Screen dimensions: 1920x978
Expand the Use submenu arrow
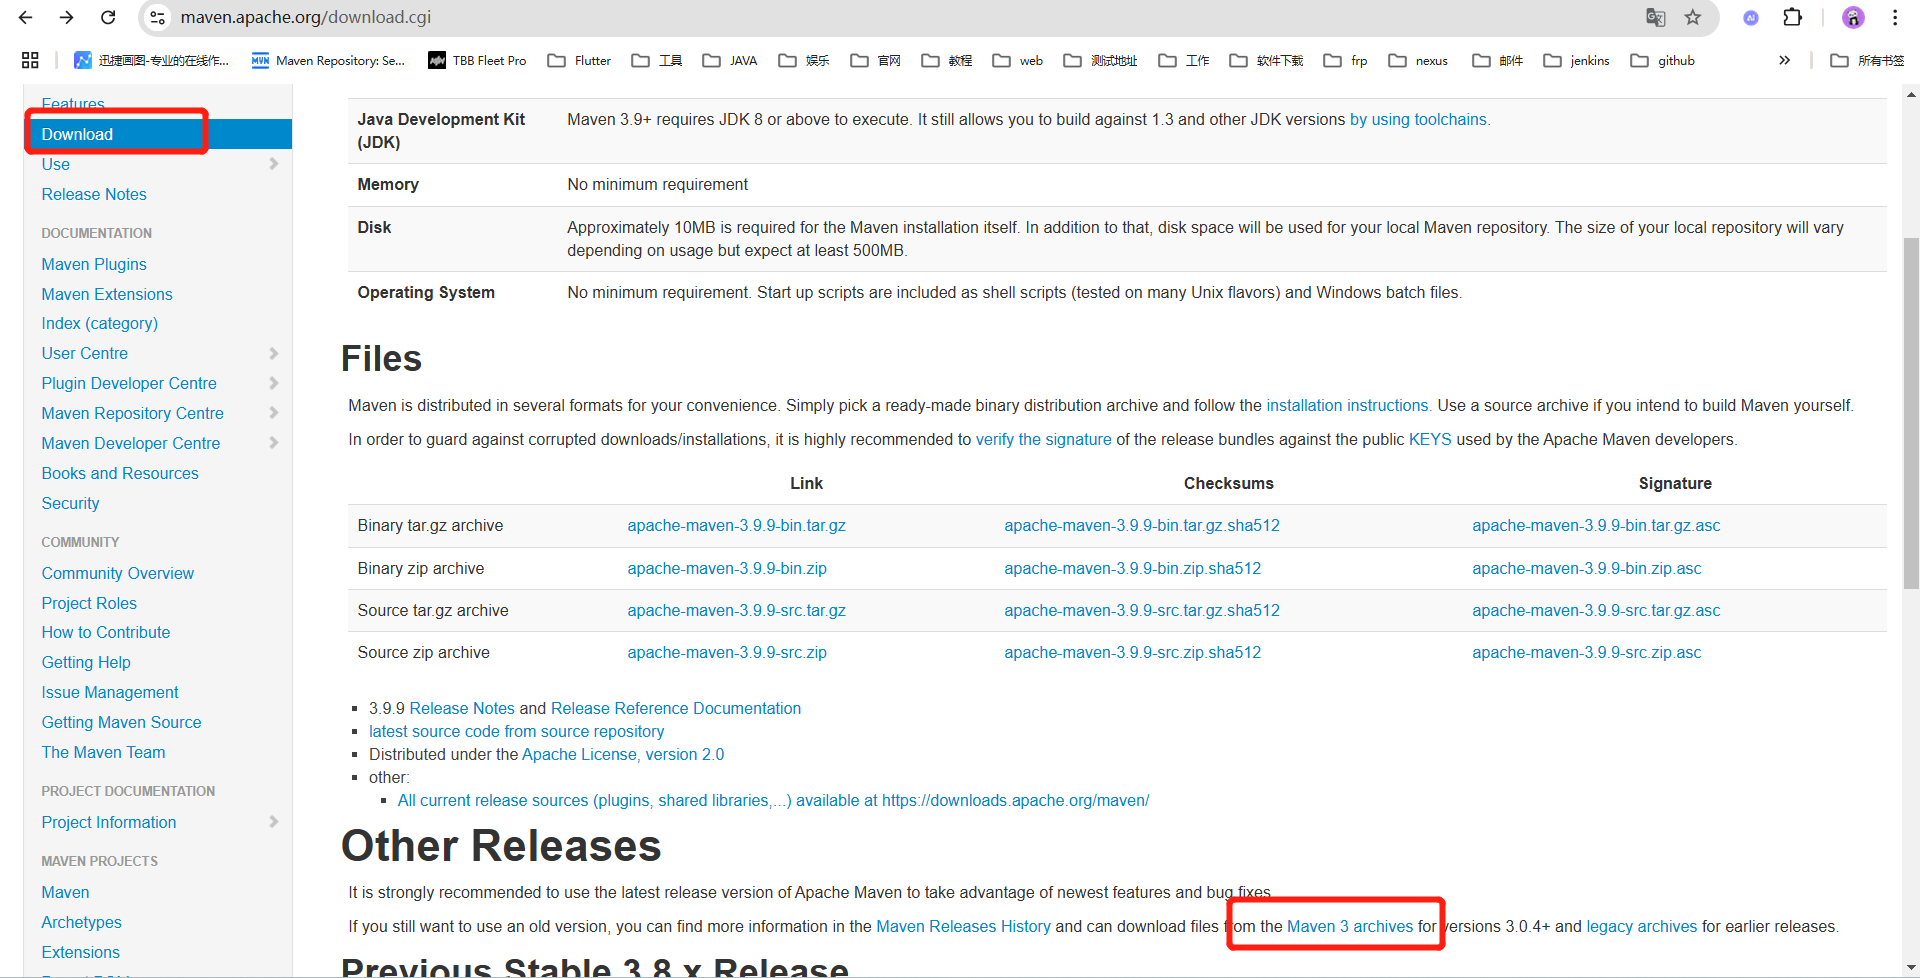pyautogui.click(x=274, y=163)
